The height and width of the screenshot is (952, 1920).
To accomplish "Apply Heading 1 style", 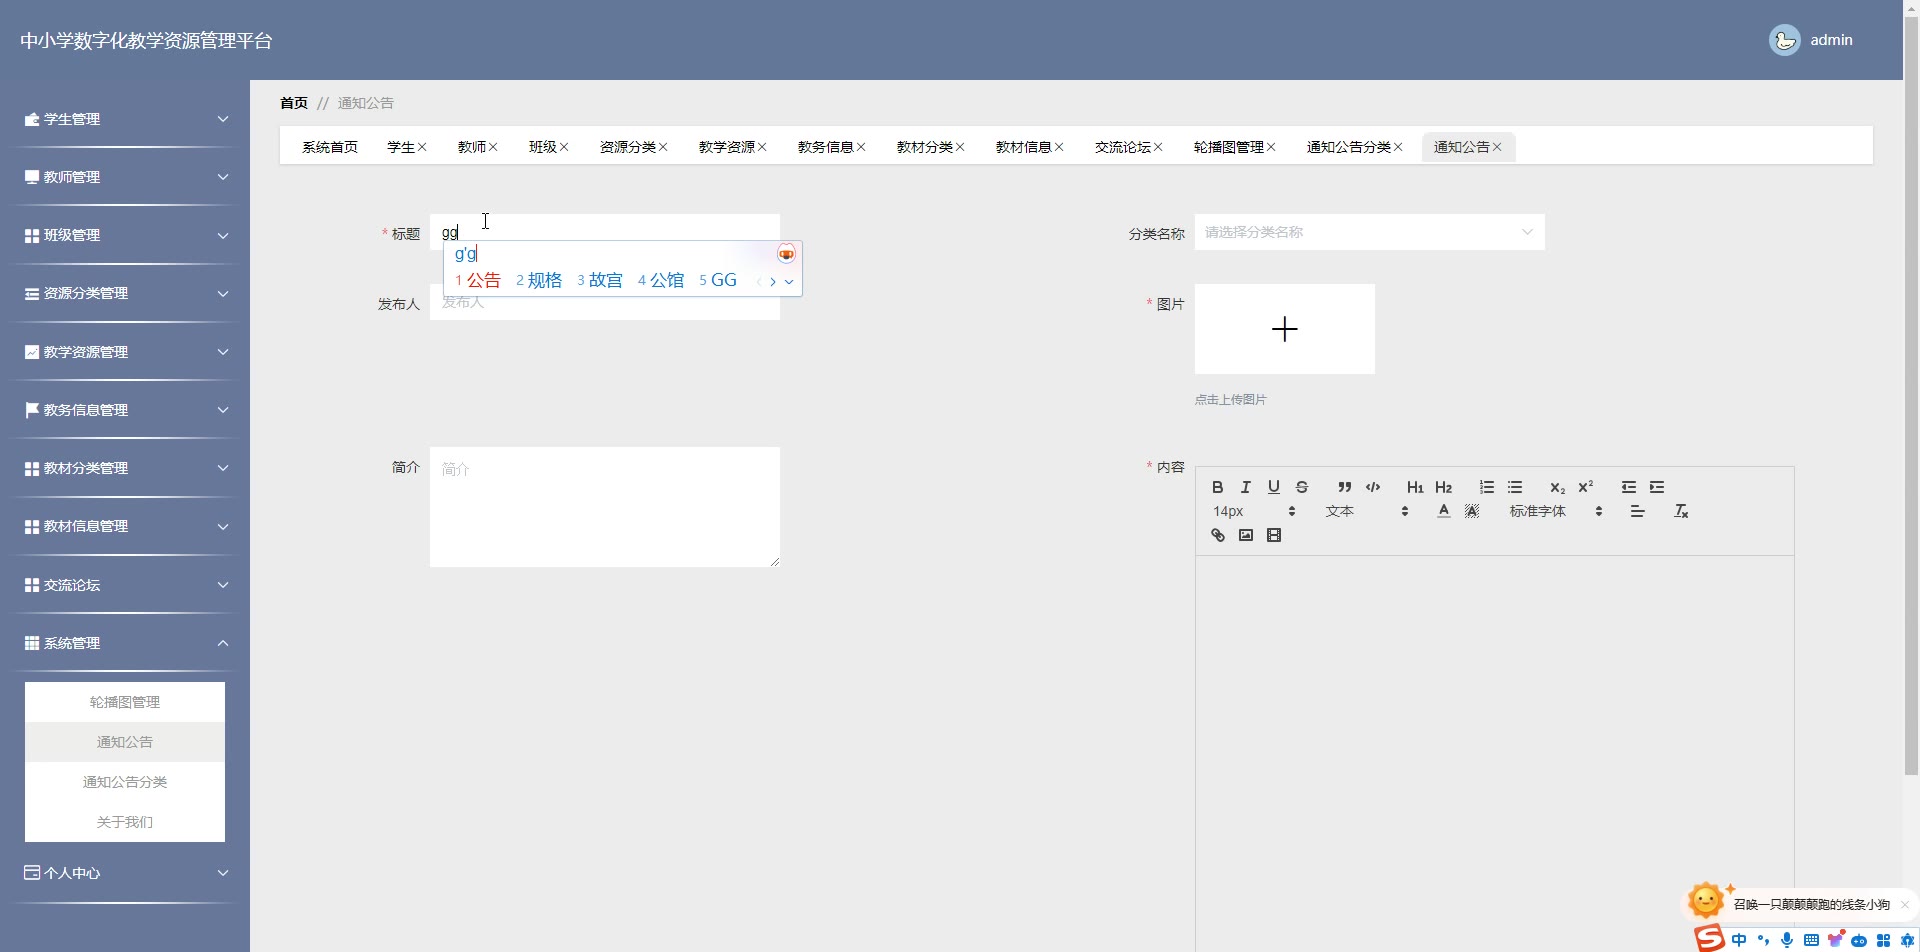I will pyautogui.click(x=1415, y=487).
